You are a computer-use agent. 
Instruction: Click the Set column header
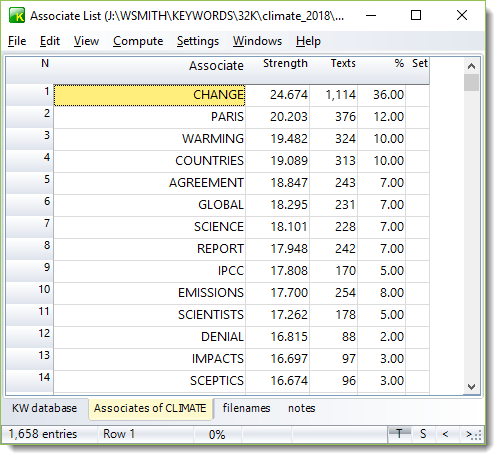[x=418, y=70]
